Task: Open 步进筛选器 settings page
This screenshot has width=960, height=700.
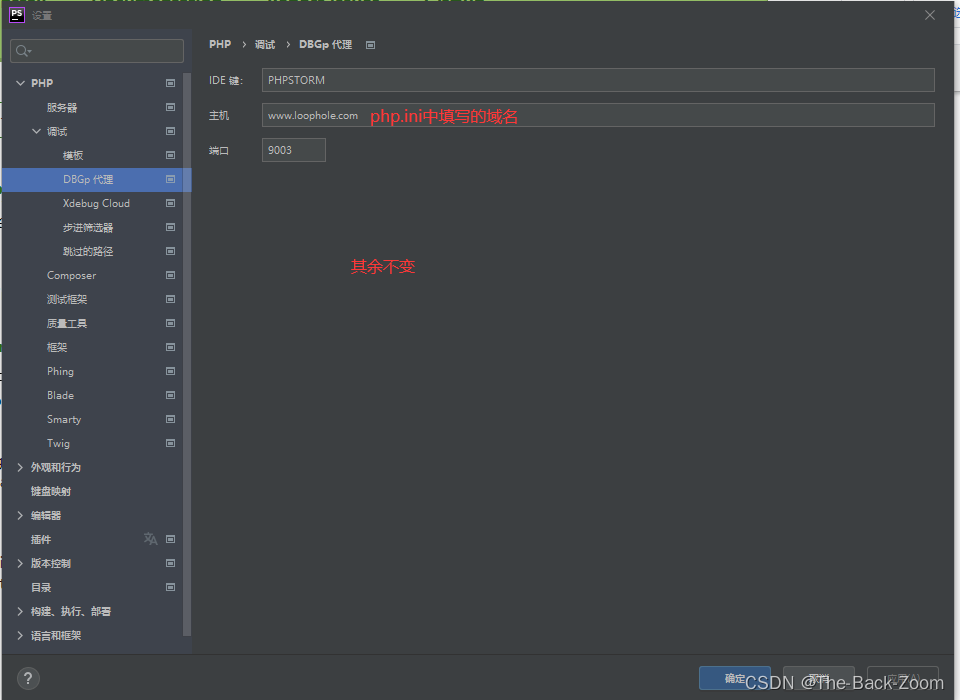Action: (x=88, y=227)
